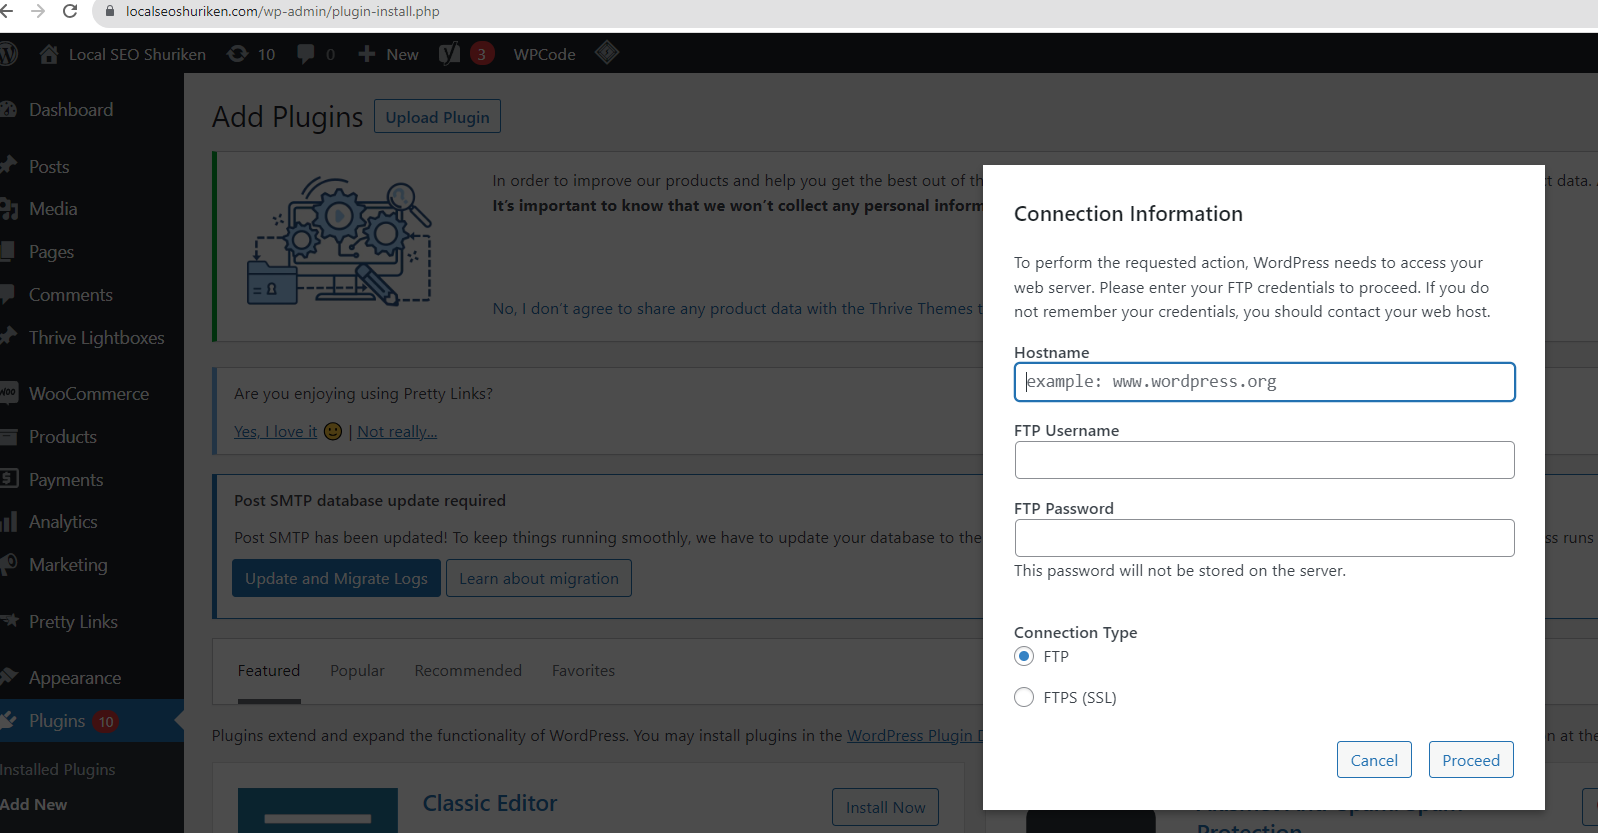The width and height of the screenshot is (1598, 833).
Task: Focus the Hostname input field
Action: 1265,382
